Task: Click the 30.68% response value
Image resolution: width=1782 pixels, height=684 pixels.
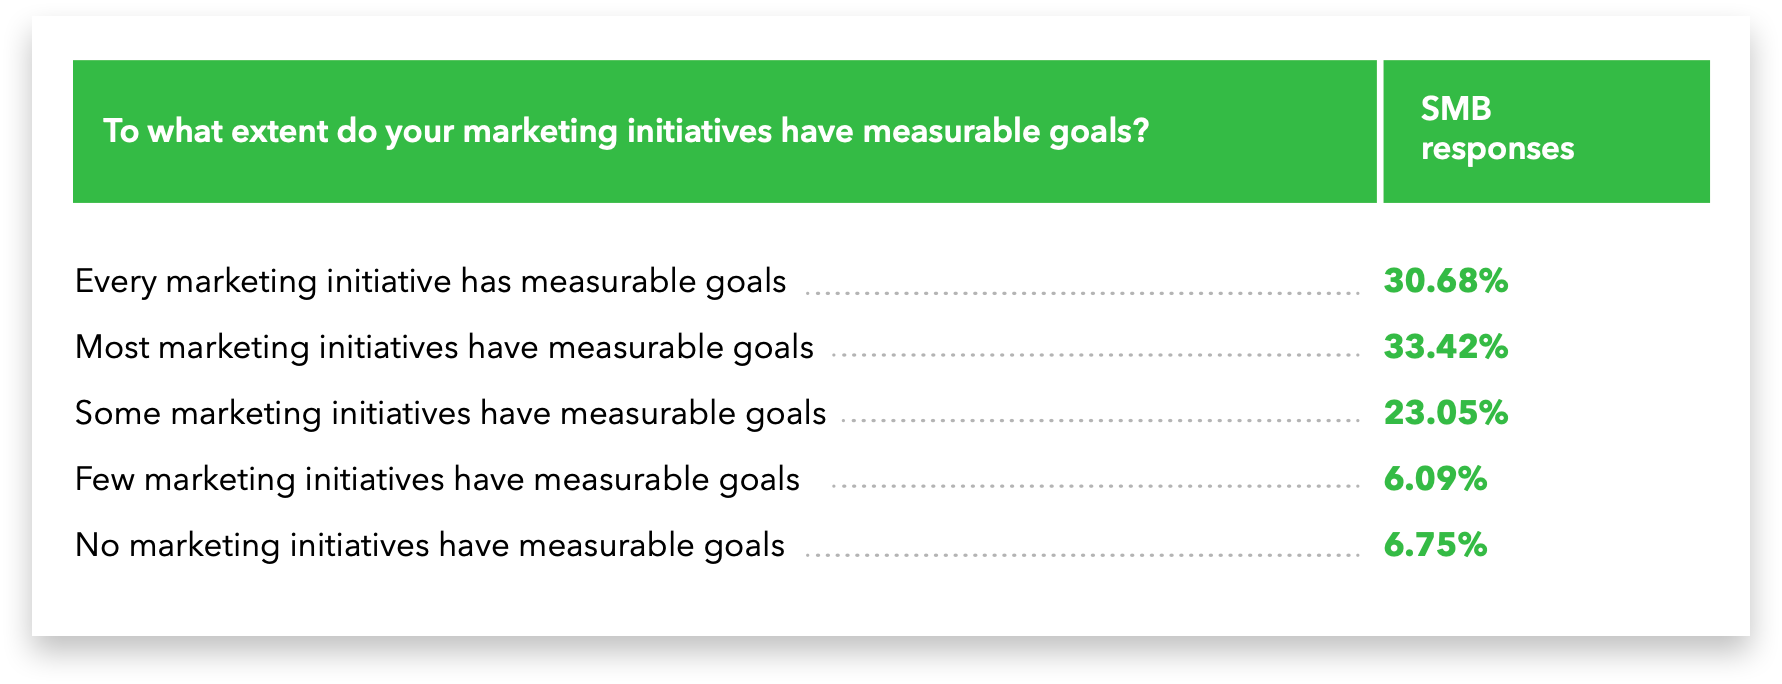Action: point(1445,282)
